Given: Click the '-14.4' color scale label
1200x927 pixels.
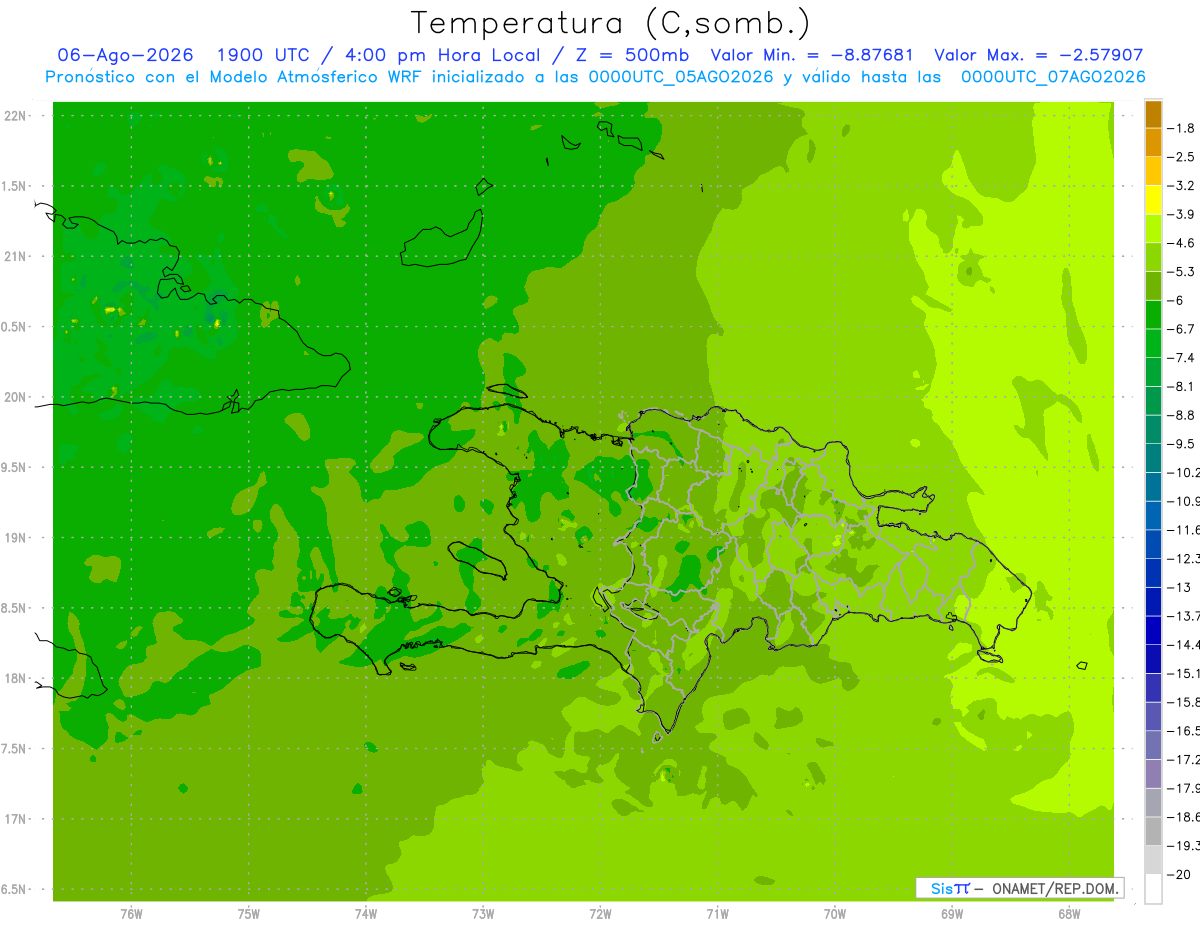Looking at the screenshot, I should (1184, 644).
